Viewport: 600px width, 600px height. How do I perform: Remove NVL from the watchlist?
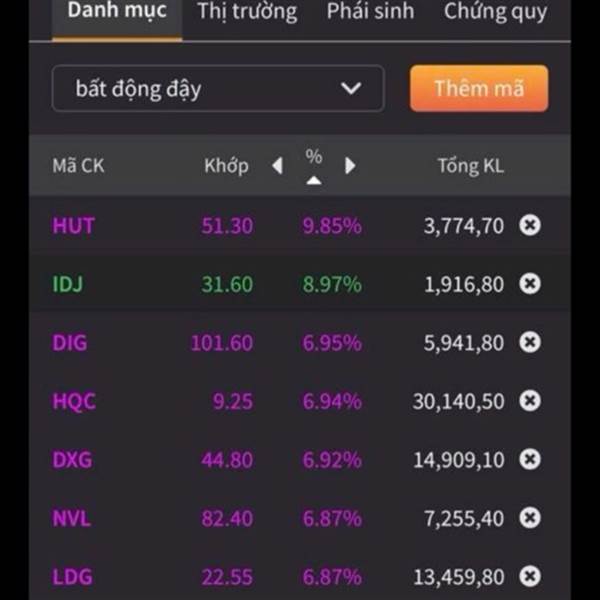pos(530,518)
